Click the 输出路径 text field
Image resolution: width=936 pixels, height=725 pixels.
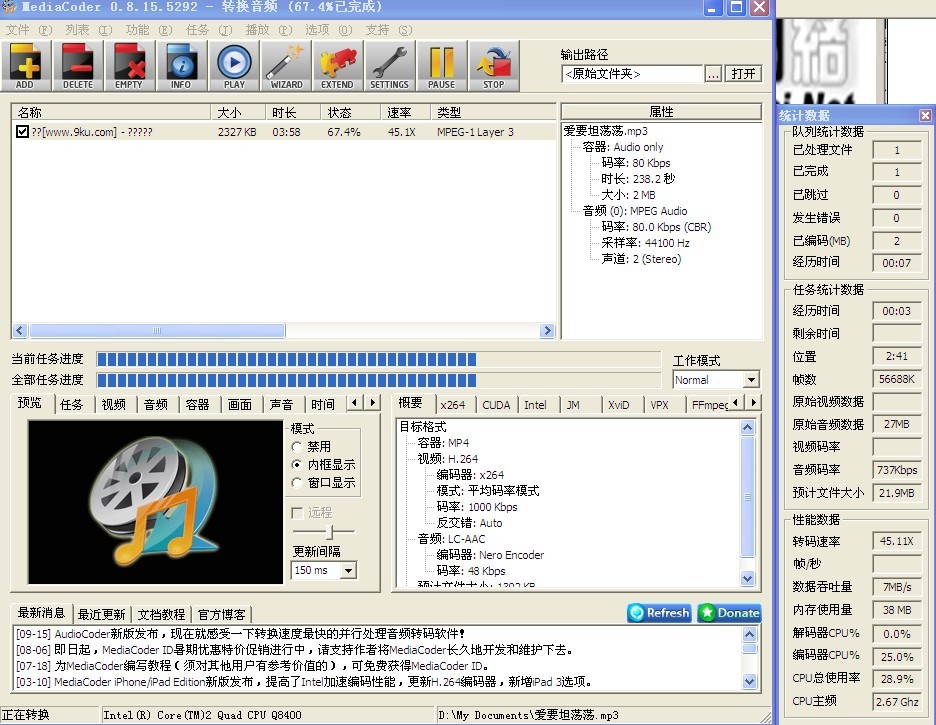pyautogui.click(x=632, y=74)
